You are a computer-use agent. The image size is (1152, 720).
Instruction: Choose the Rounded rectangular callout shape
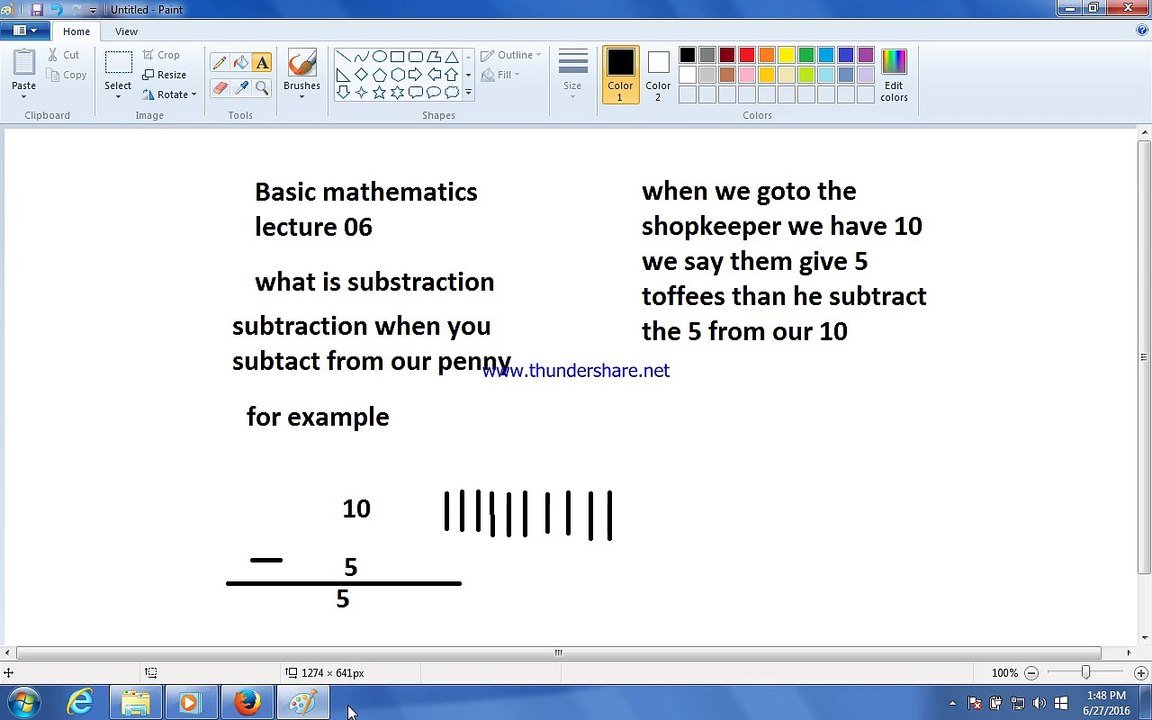coord(415,92)
